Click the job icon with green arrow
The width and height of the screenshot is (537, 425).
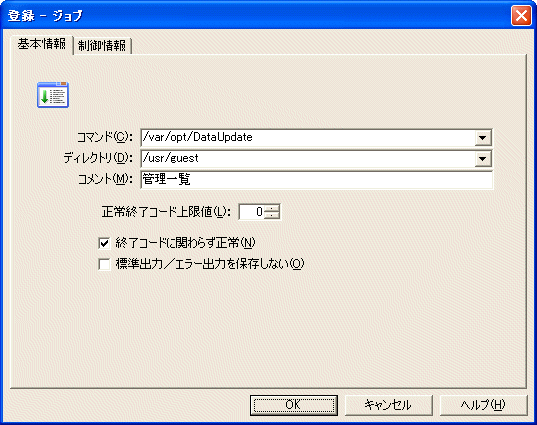pos(53,95)
